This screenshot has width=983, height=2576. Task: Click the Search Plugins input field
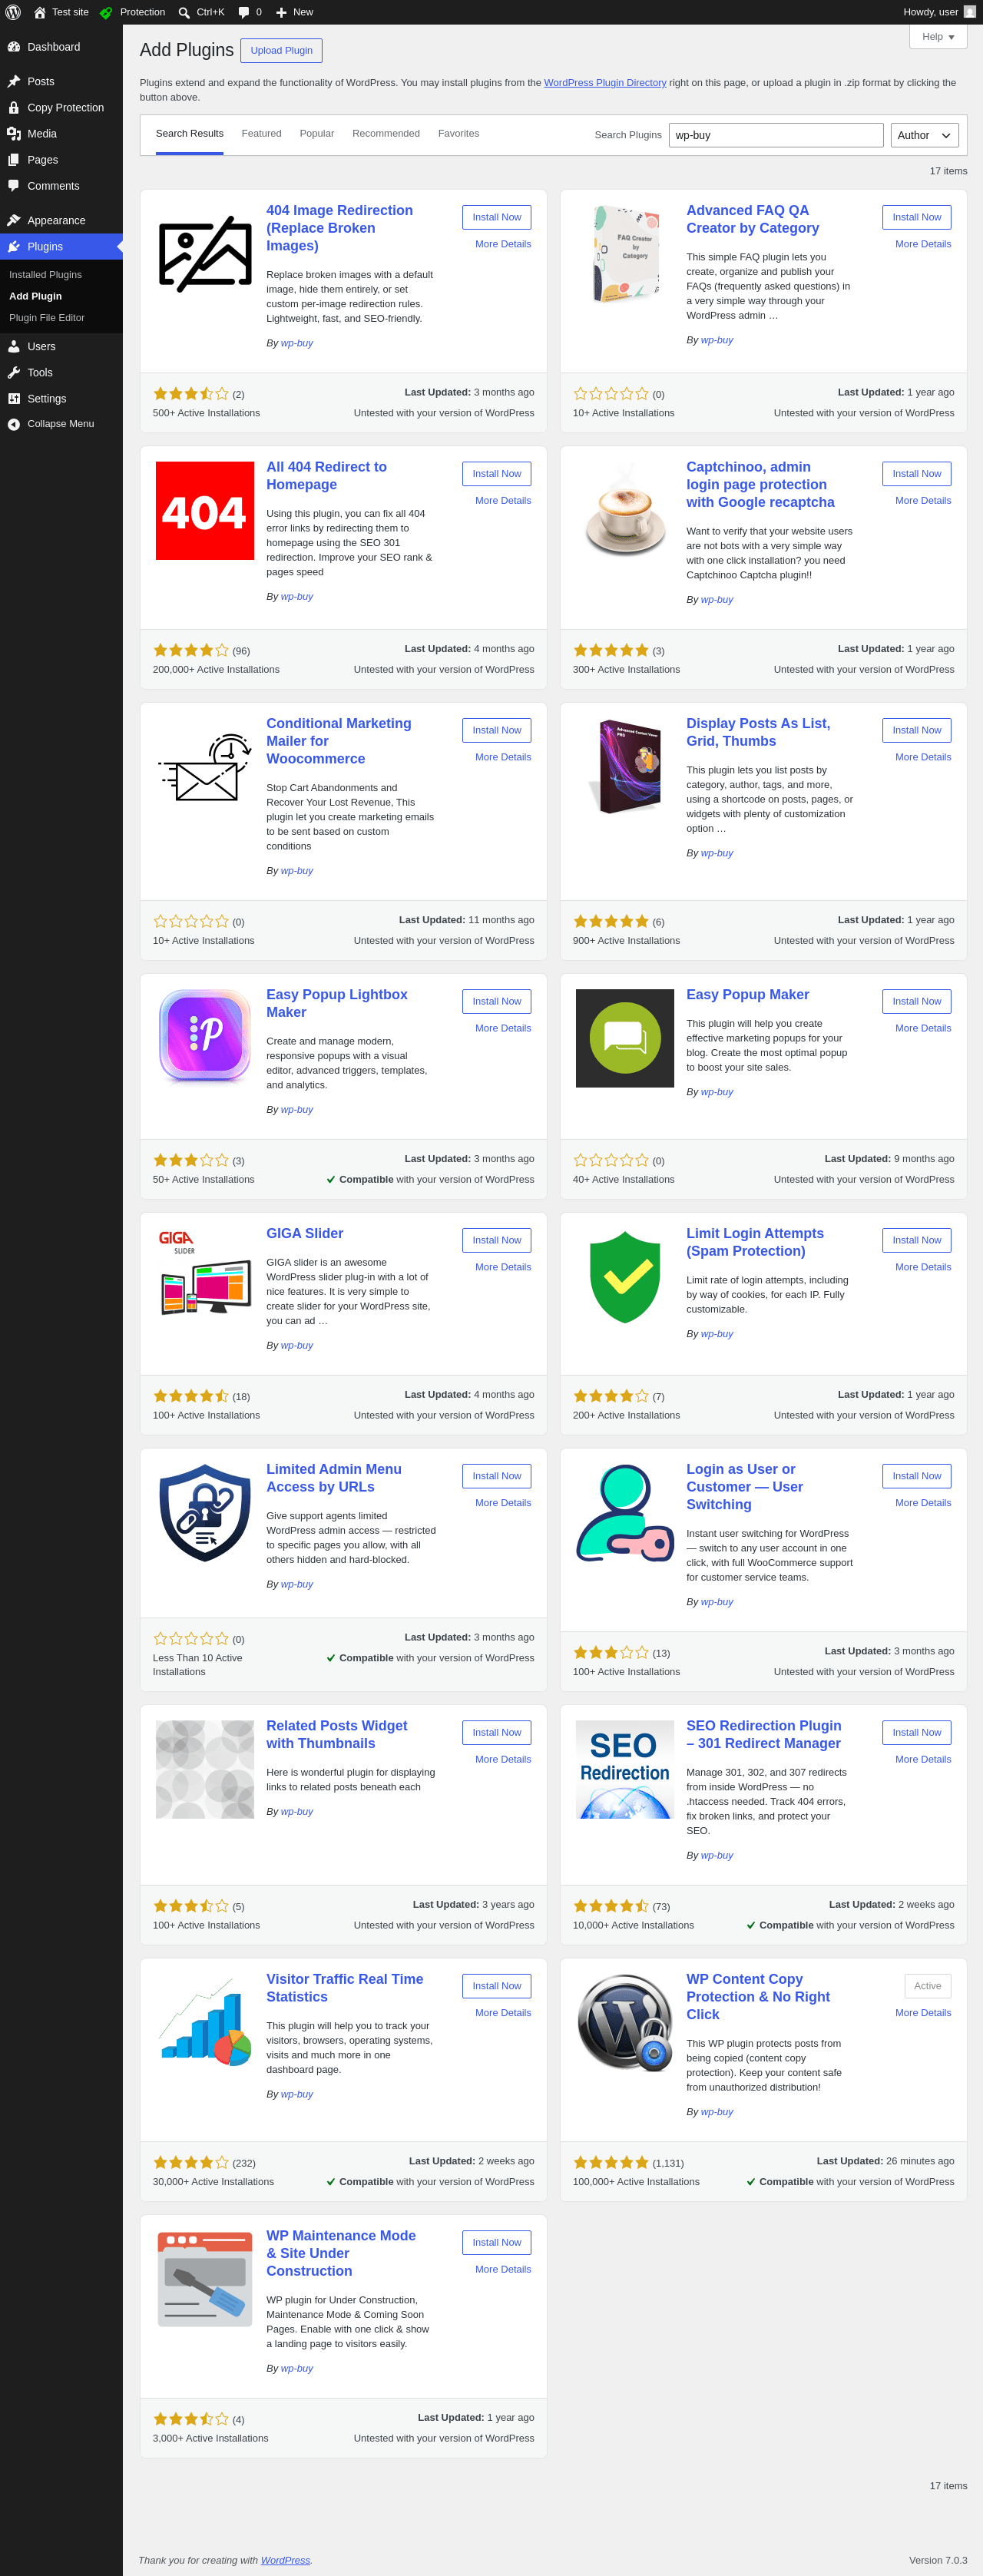(776, 135)
